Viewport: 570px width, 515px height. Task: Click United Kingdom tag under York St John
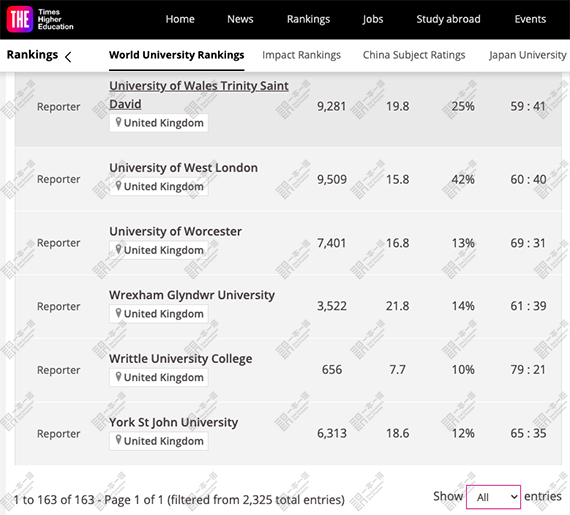[159, 441]
